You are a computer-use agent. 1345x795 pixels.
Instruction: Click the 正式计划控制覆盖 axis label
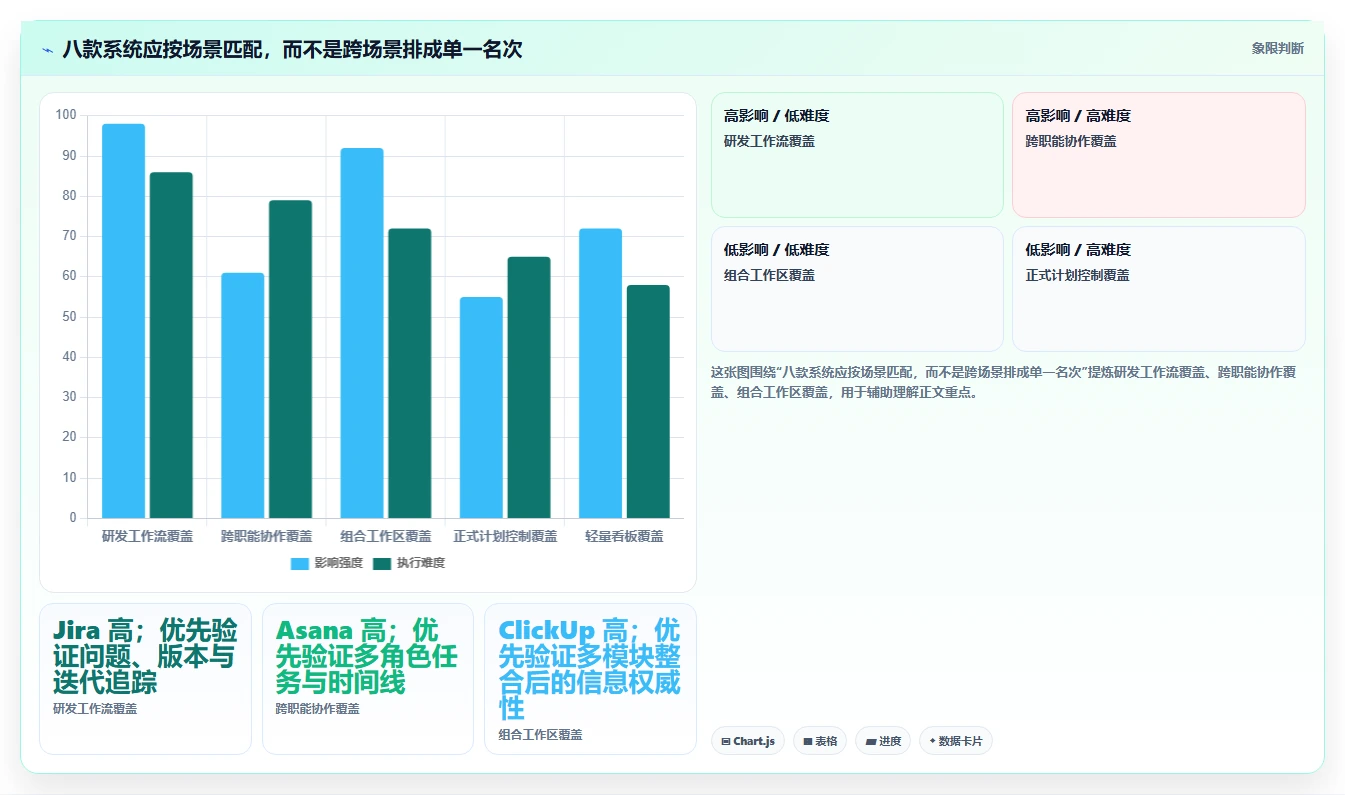(505, 536)
